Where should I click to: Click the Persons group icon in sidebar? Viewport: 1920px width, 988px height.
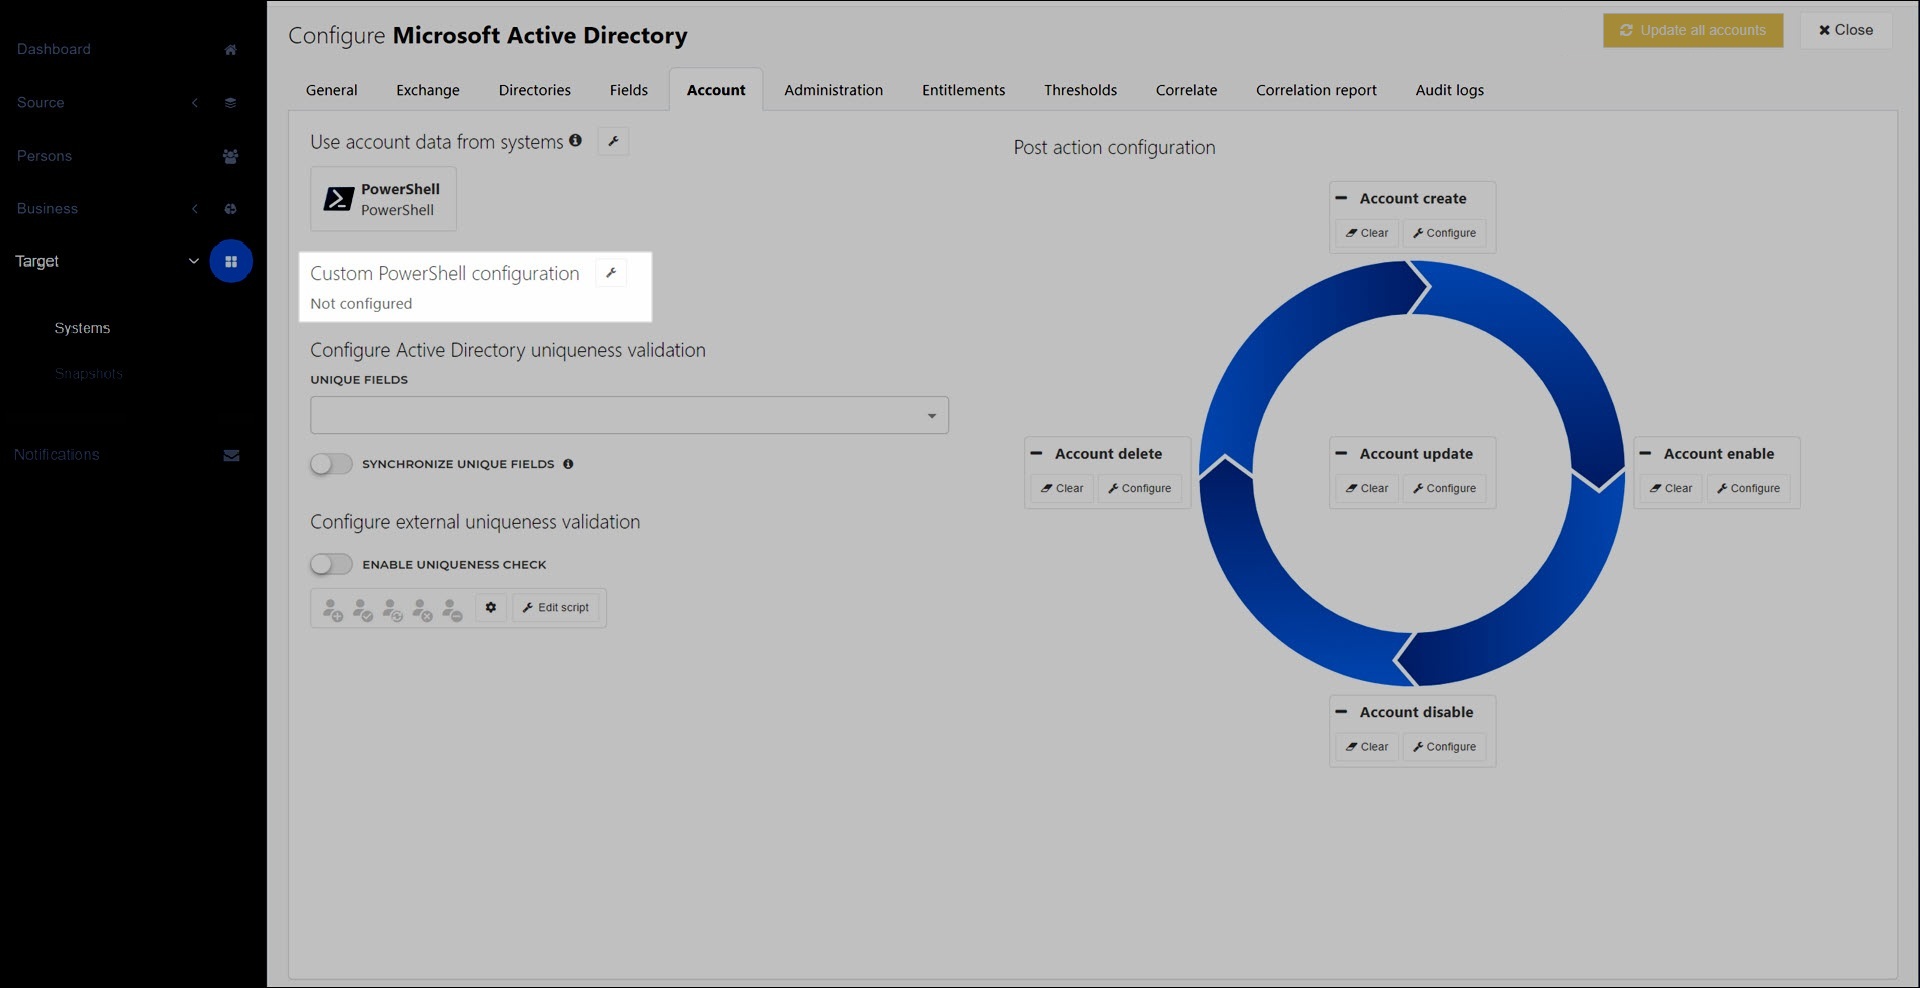[x=230, y=156]
